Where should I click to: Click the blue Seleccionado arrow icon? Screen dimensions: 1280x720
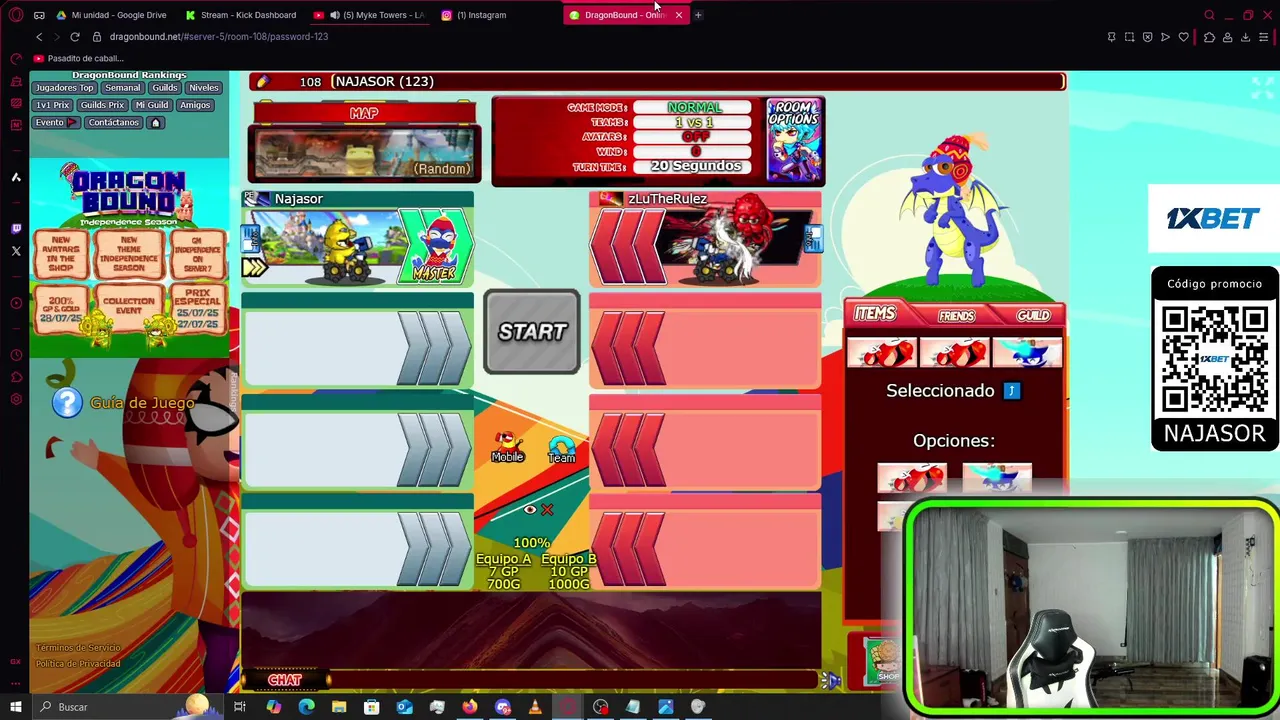[1011, 391]
